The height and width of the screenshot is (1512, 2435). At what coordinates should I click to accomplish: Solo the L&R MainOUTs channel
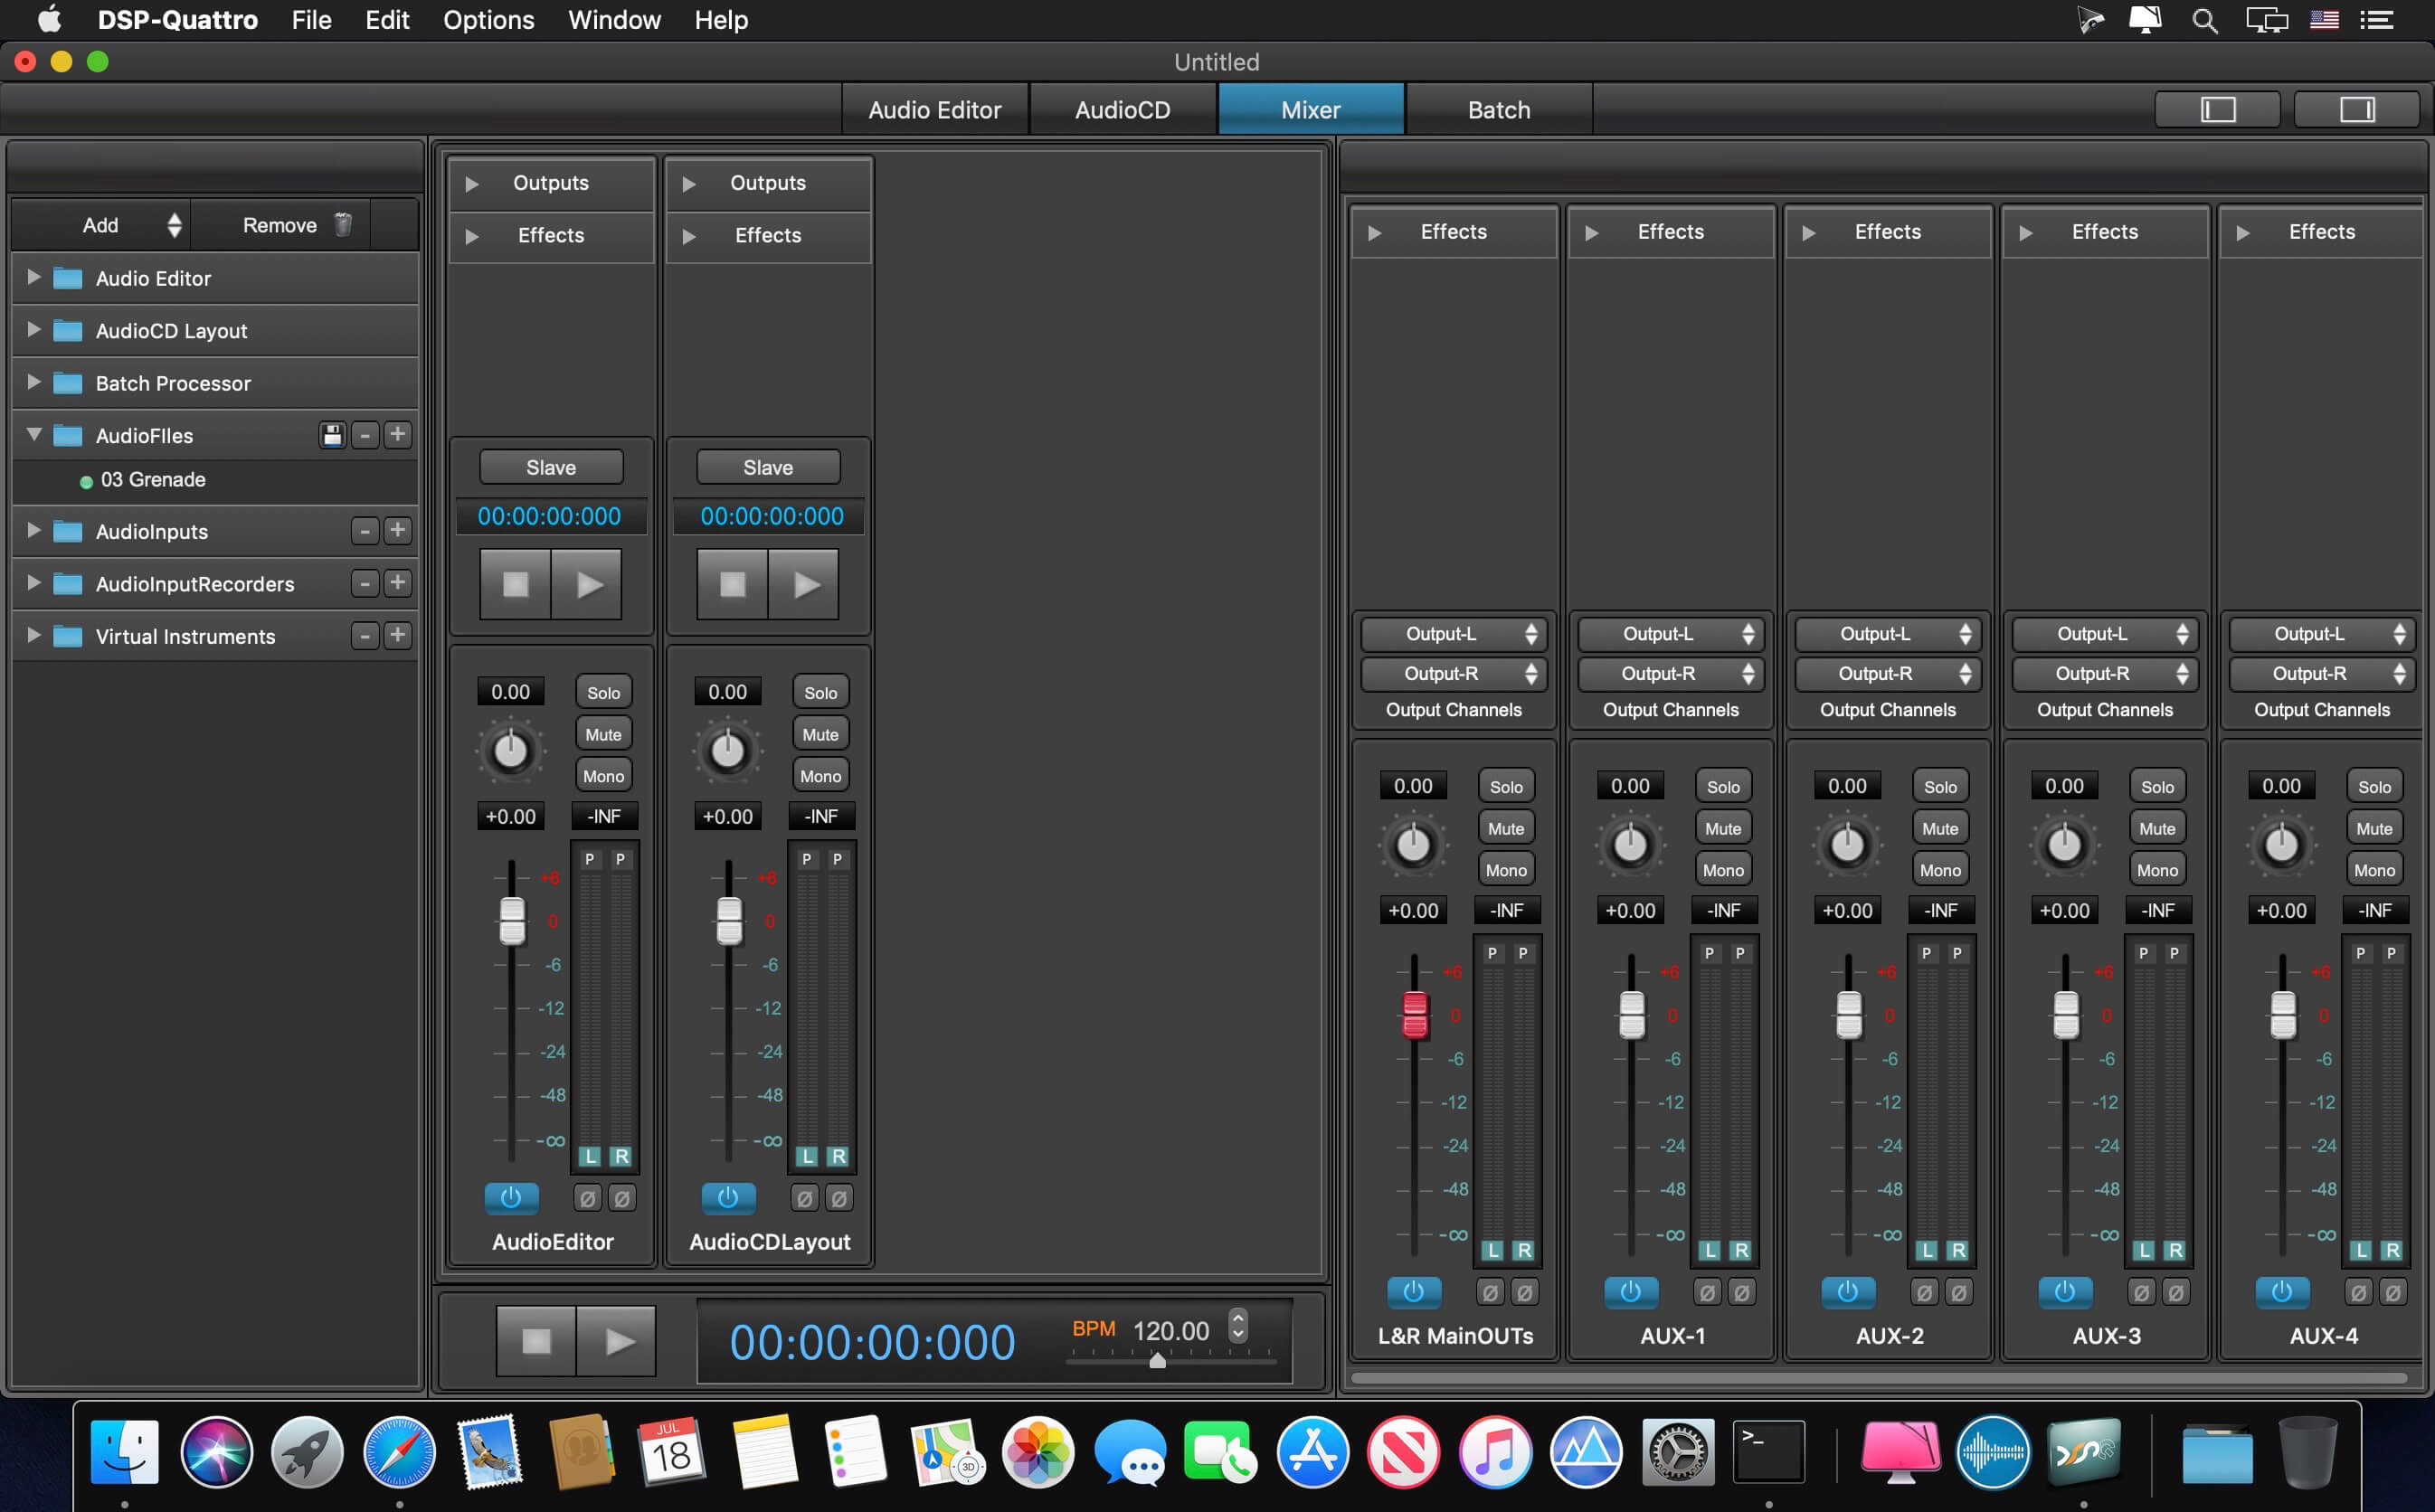point(1506,786)
